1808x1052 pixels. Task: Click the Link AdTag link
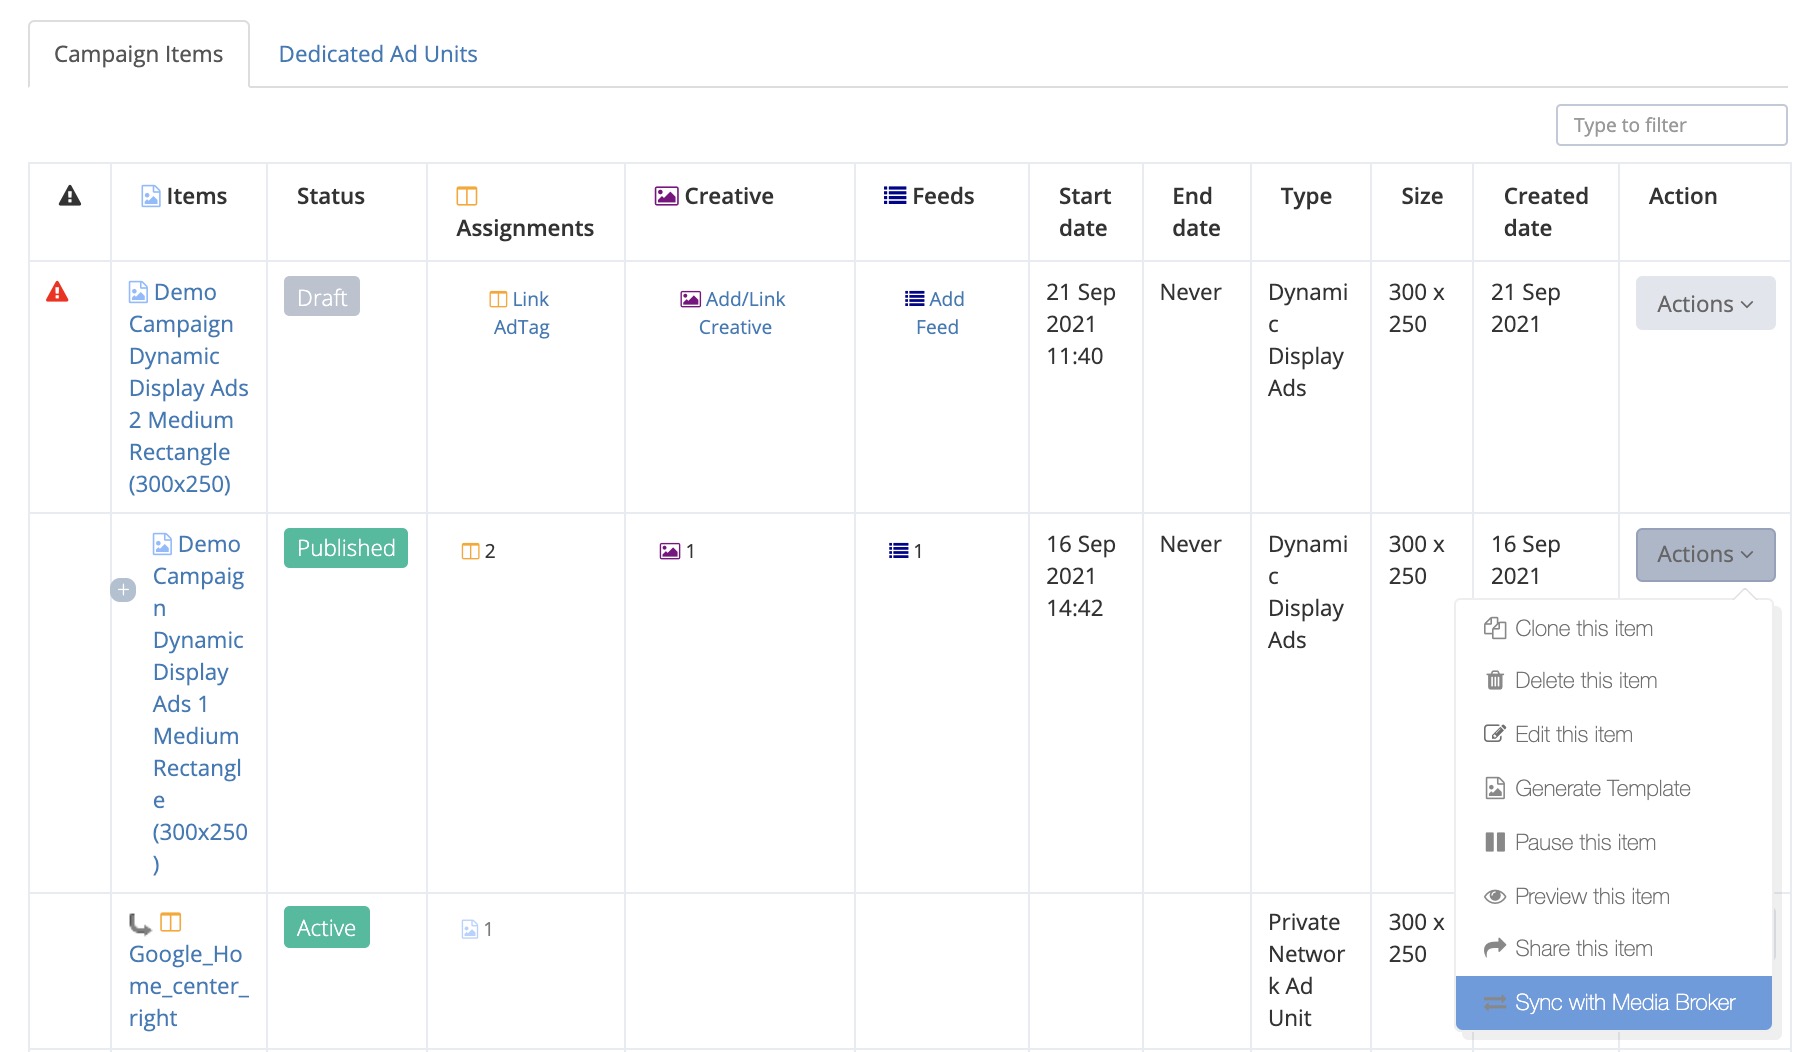(x=521, y=313)
